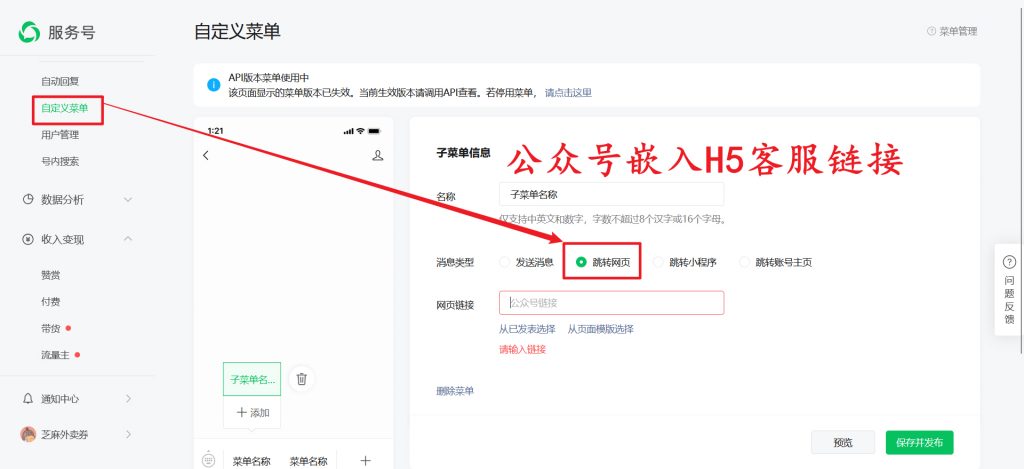Open 用户管理 in sidebar
The height and width of the screenshot is (469, 1024).
(60, 135)
